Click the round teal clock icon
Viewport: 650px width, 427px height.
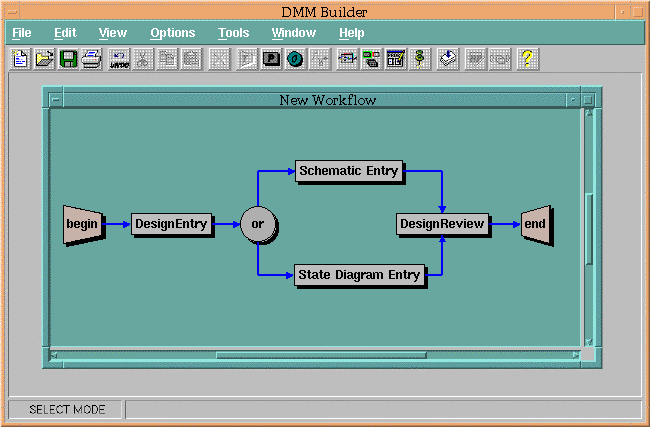(295, 60)
